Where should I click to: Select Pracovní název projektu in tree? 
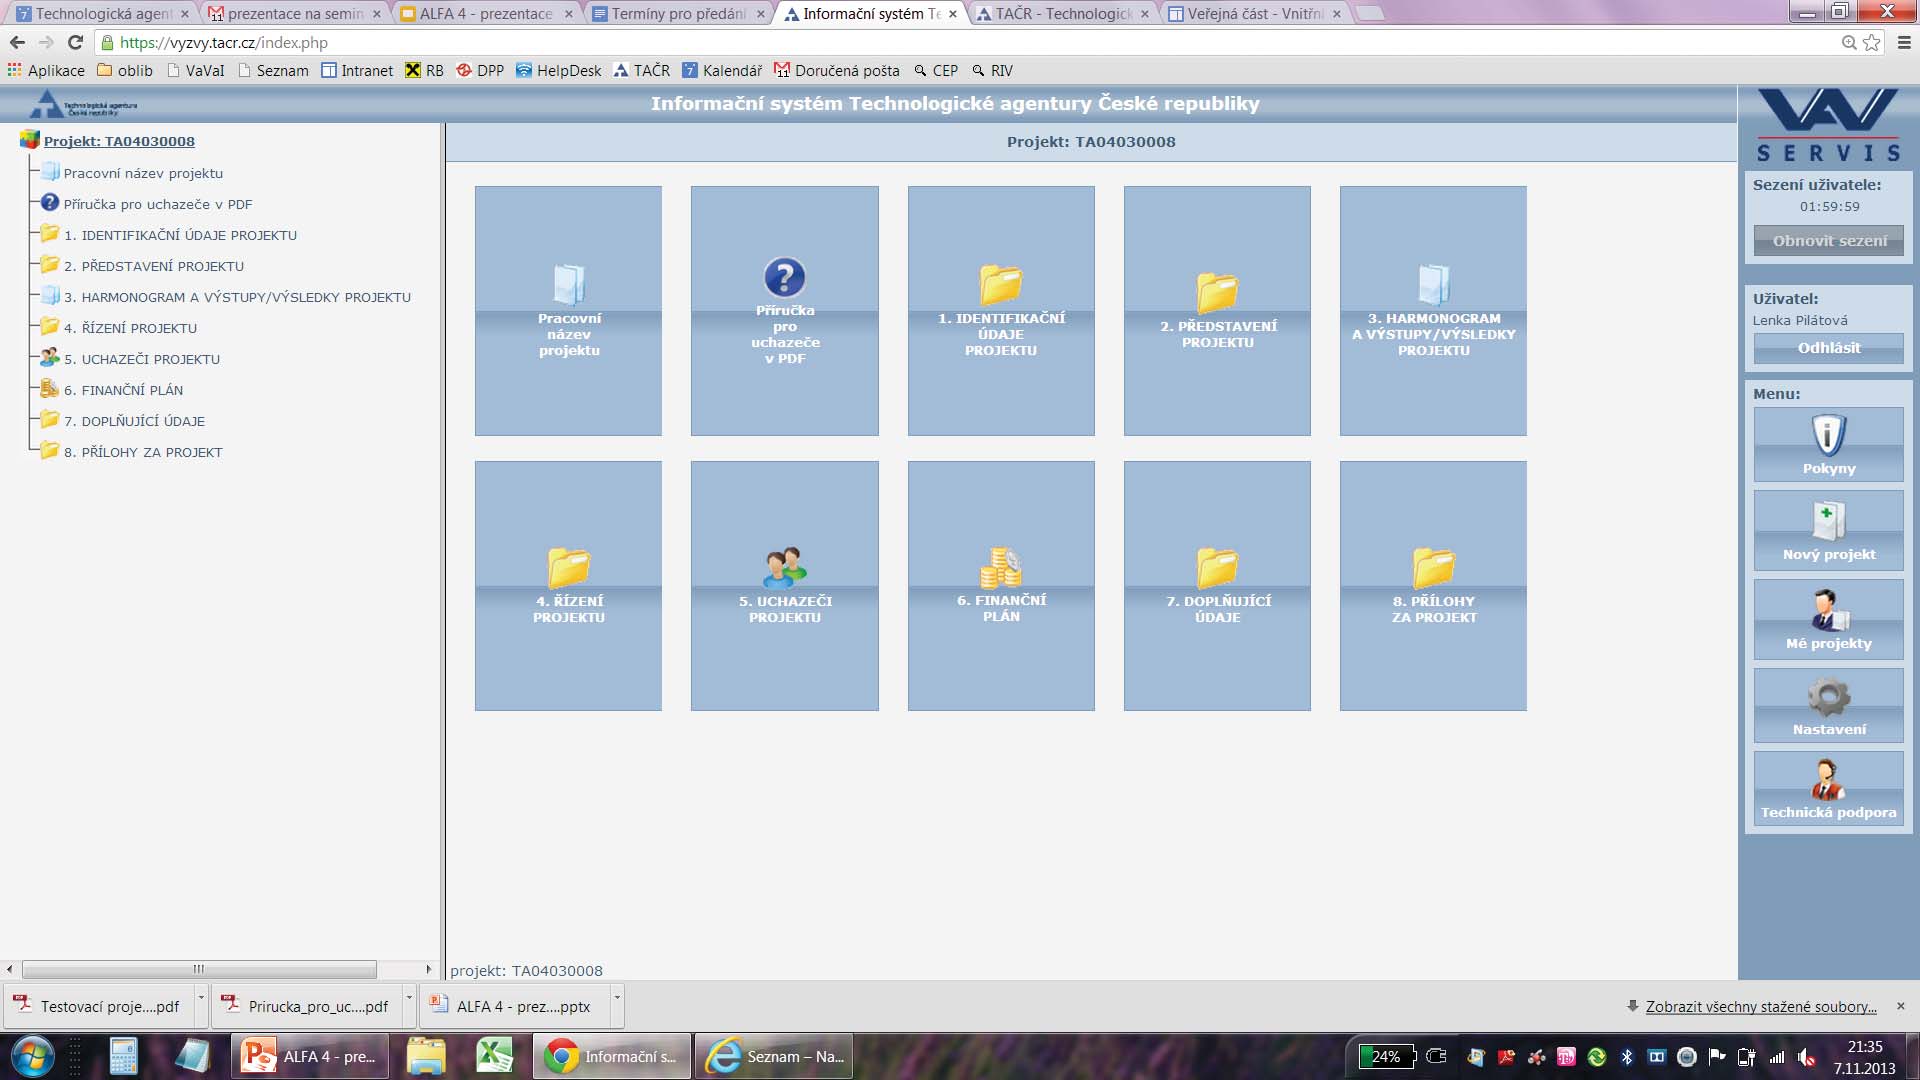click(143, 173)
